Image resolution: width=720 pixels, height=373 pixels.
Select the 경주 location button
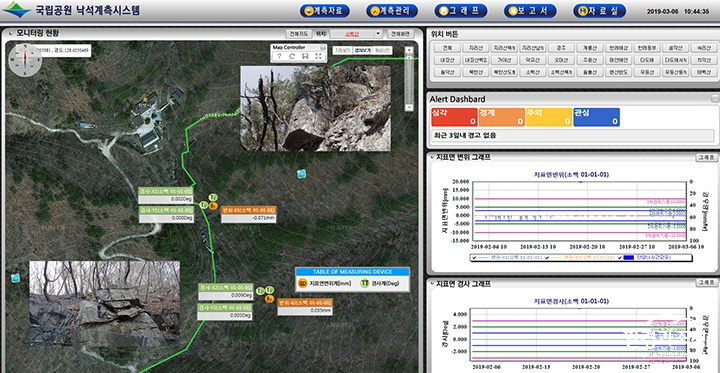point(560,48)
